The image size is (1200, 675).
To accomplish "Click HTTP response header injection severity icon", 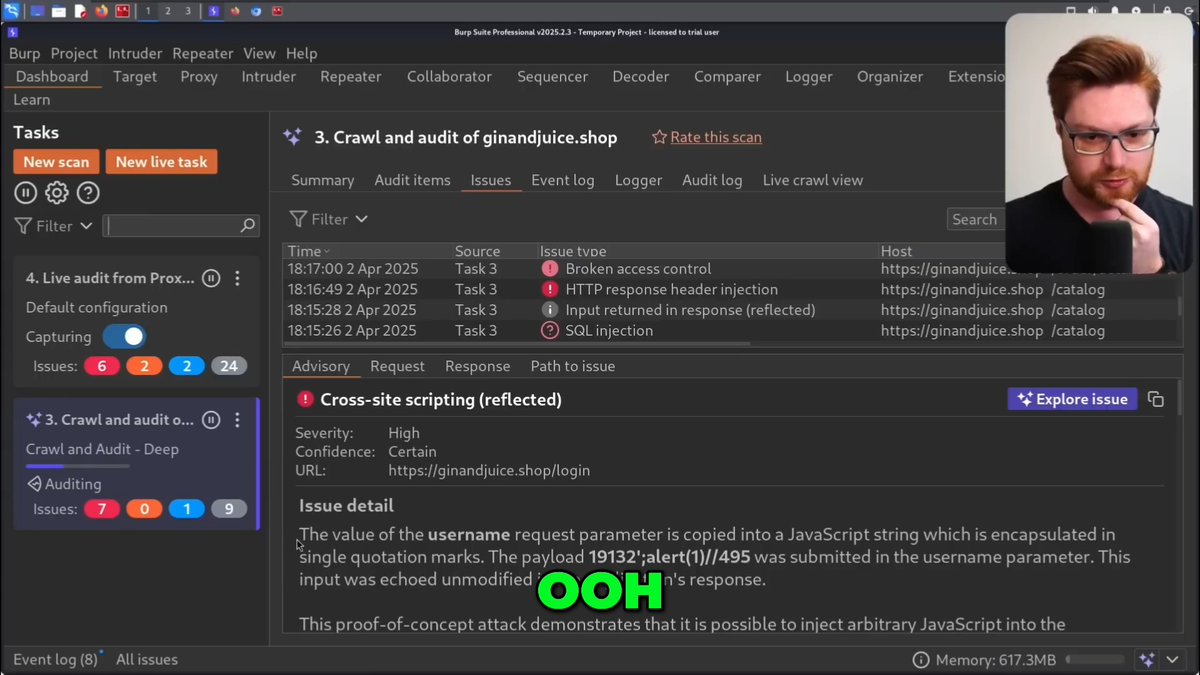I will pyautogui.click(x=549, y=289).
